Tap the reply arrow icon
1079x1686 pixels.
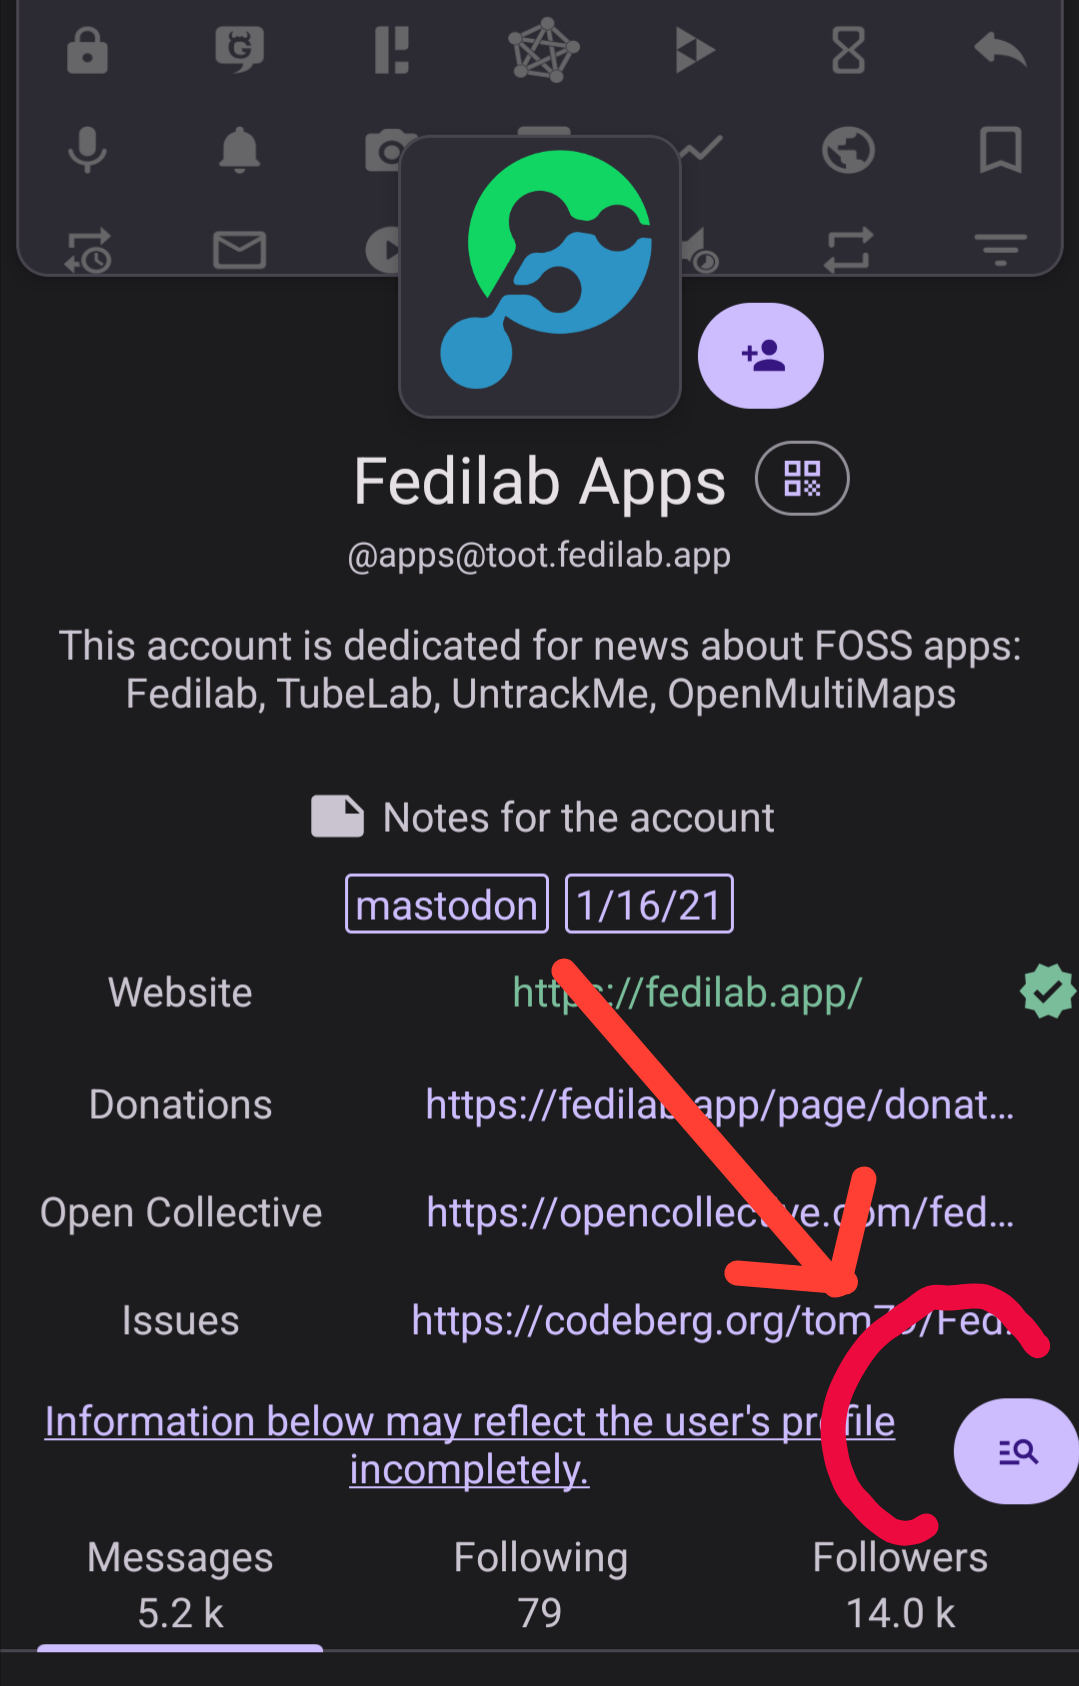[1000, 49]
